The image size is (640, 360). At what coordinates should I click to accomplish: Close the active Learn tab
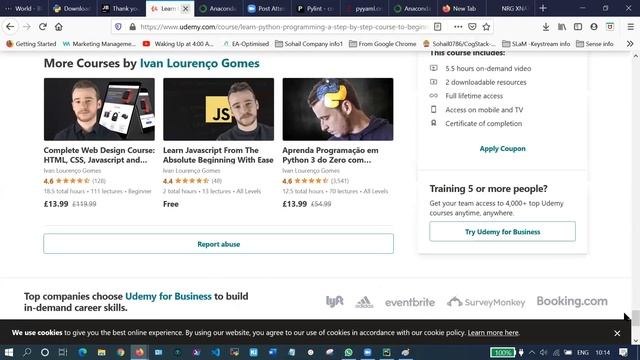(x=185, y=9)
